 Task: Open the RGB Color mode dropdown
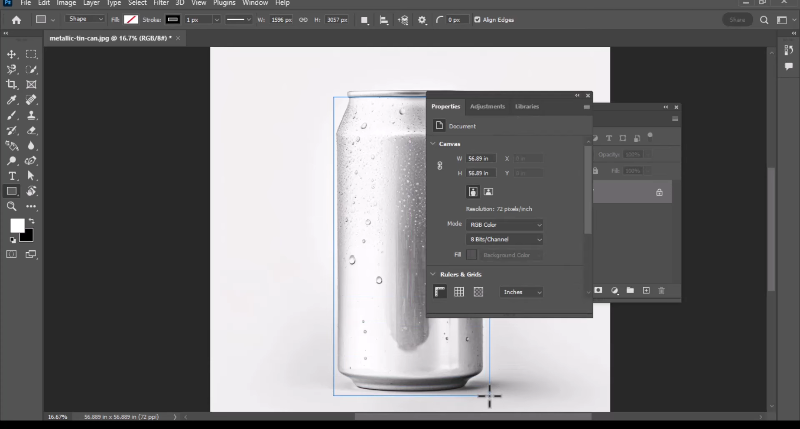click(x=505, y=225)
